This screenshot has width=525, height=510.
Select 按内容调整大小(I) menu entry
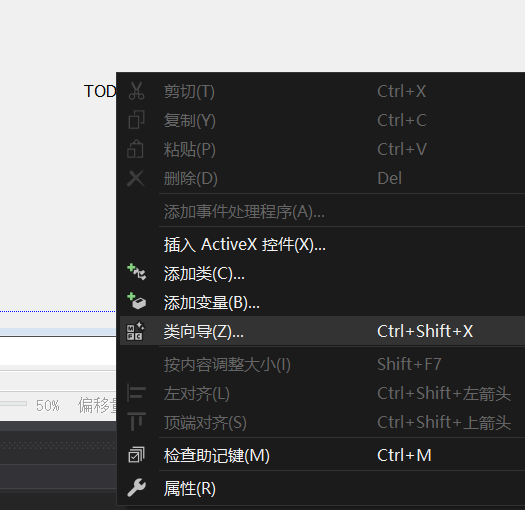click(x=322, y=364)
